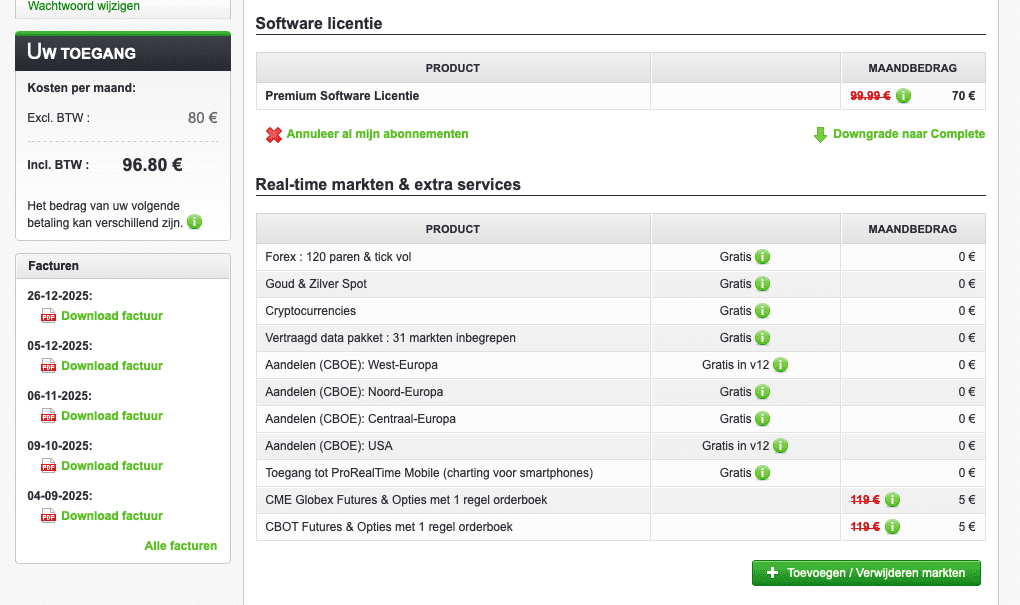Click info icon for West-Europa Gratis in v12
Viewport: 1020px width, 605px height.
click(780, 365)
